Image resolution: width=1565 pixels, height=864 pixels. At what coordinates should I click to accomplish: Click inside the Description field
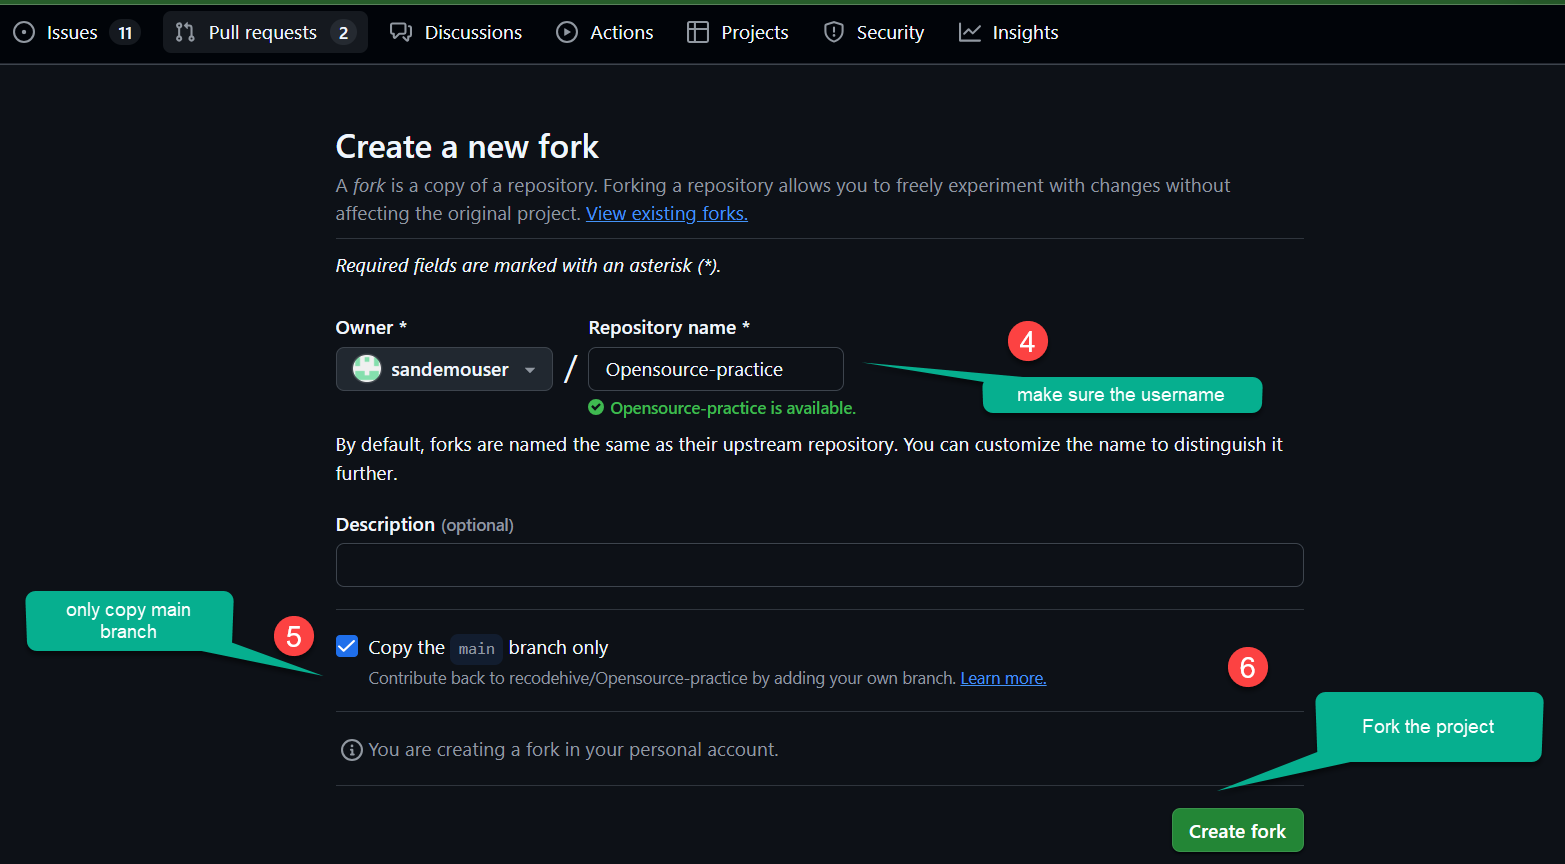818,565
